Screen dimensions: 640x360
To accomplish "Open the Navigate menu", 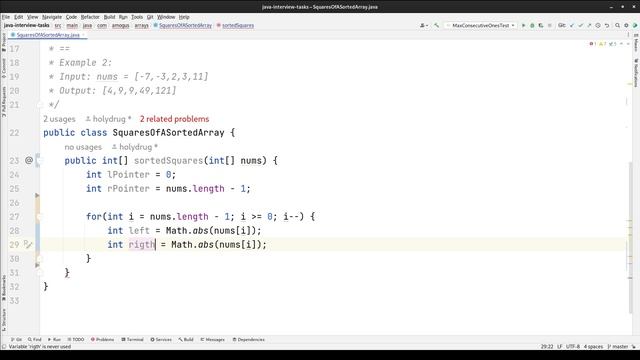I will point(52,17).
